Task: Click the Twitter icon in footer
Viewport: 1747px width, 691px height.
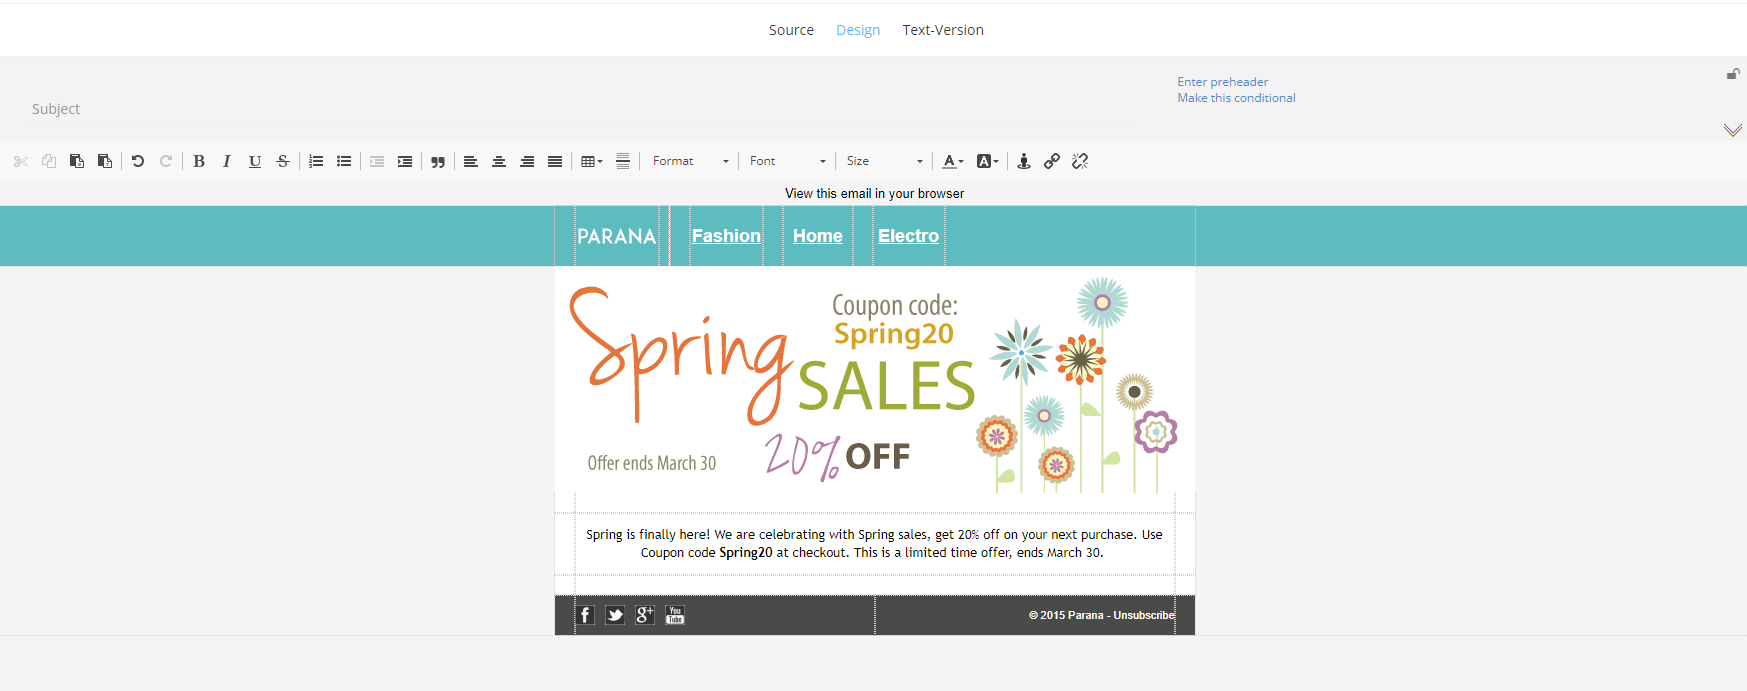Action: pos(615,615)
